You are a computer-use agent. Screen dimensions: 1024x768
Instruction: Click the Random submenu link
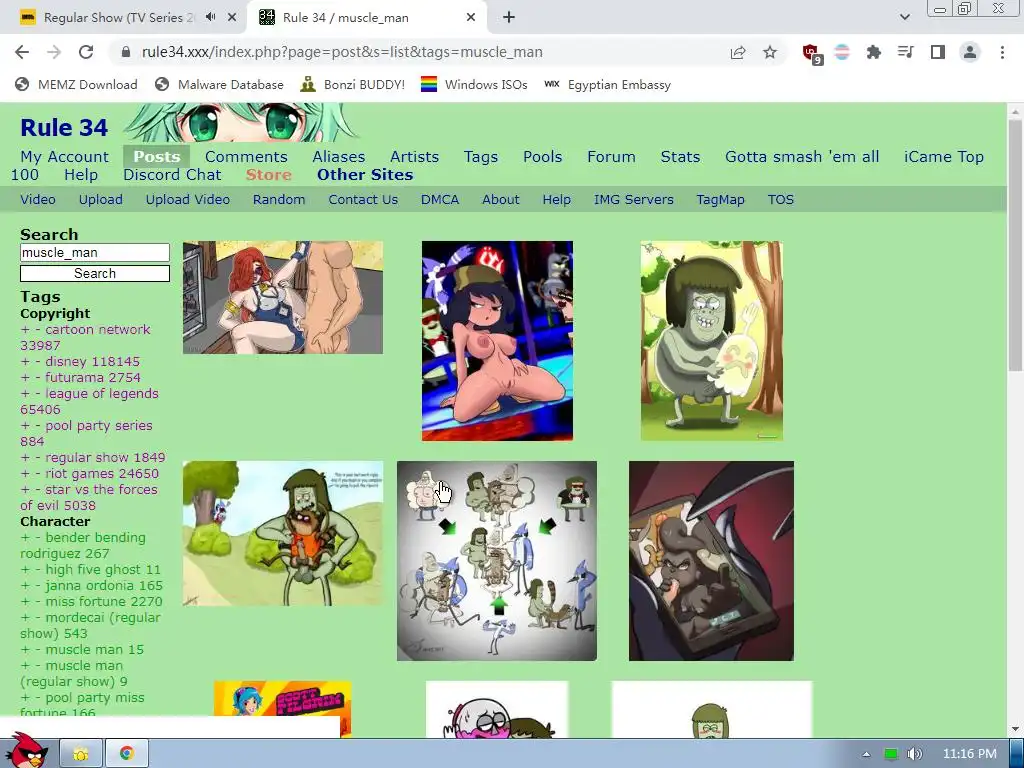(279, 200)
